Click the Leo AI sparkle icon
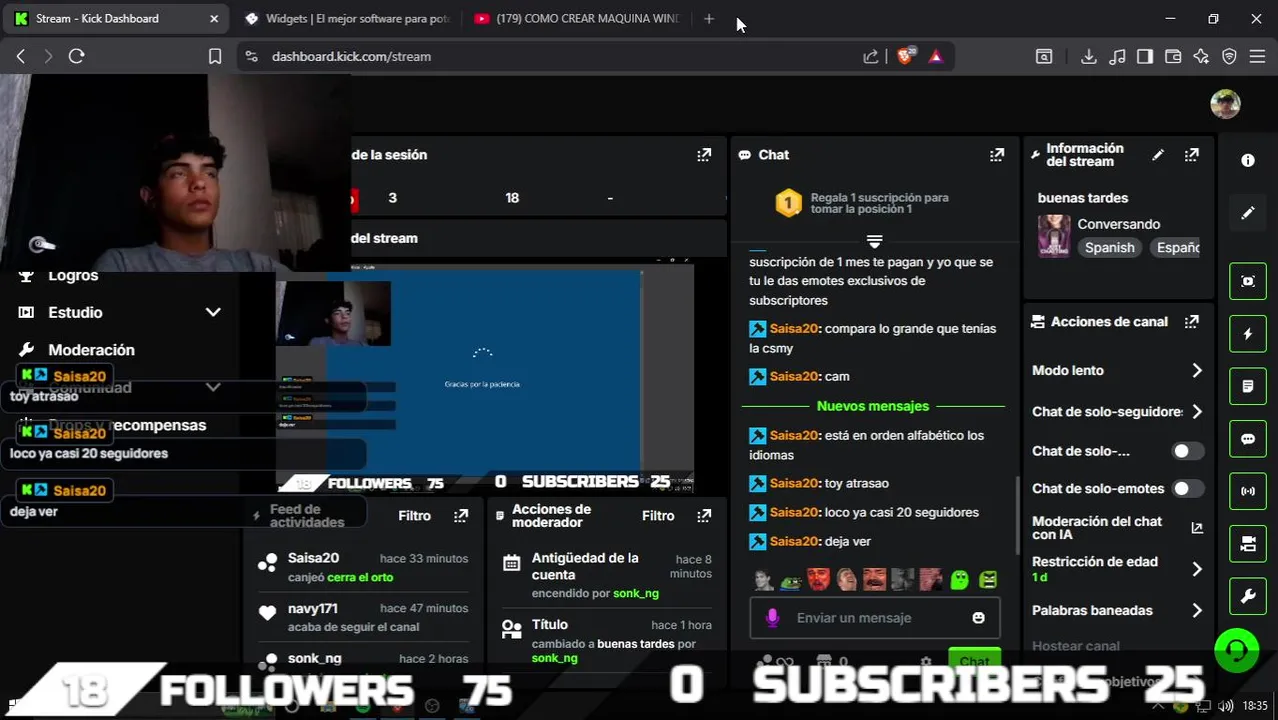The height and width of the screenshot is (720, 1278). point(1201,57)
